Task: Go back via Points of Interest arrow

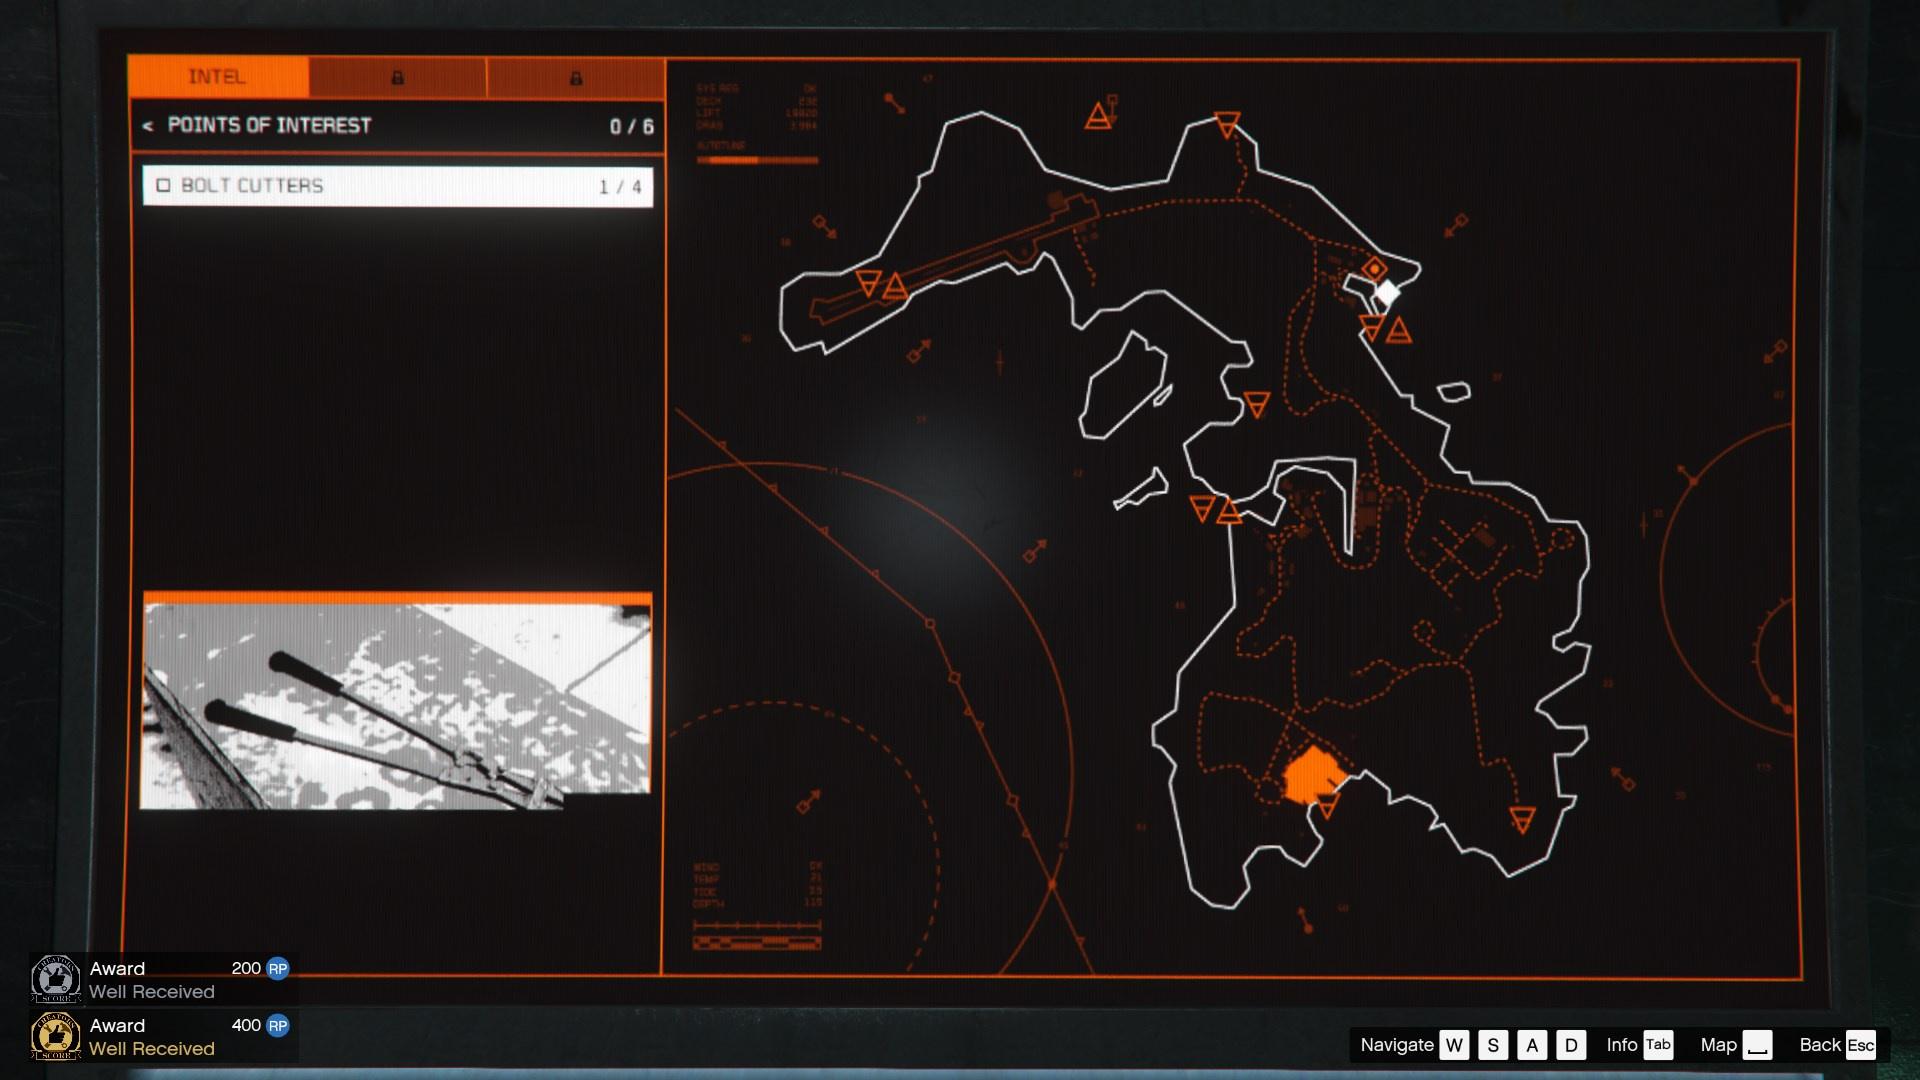Action: click(148, 126)
